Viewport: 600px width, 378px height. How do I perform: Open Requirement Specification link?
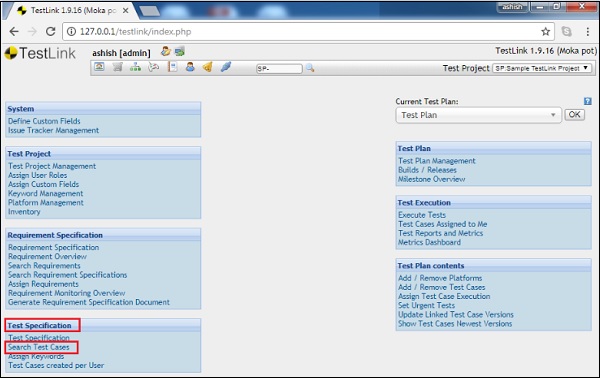coord(54,248)
